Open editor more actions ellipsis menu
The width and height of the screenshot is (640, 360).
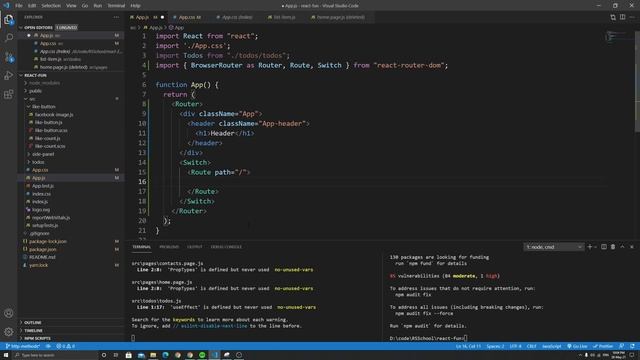coord(632,17)
